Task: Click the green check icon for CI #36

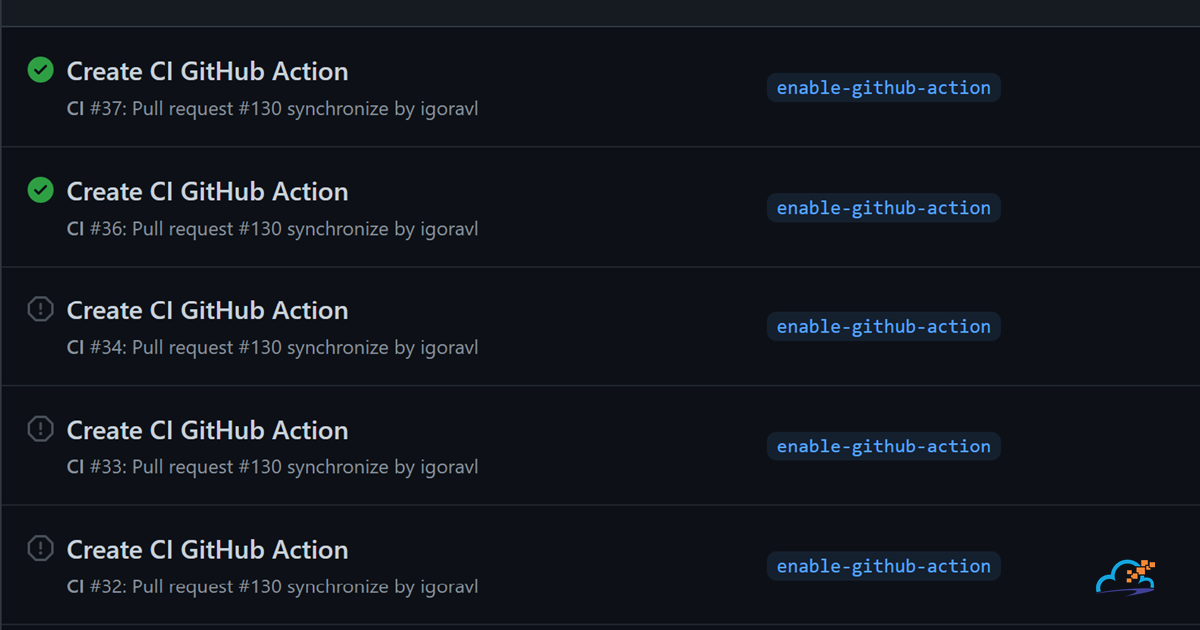Action: tap(40, 190)
